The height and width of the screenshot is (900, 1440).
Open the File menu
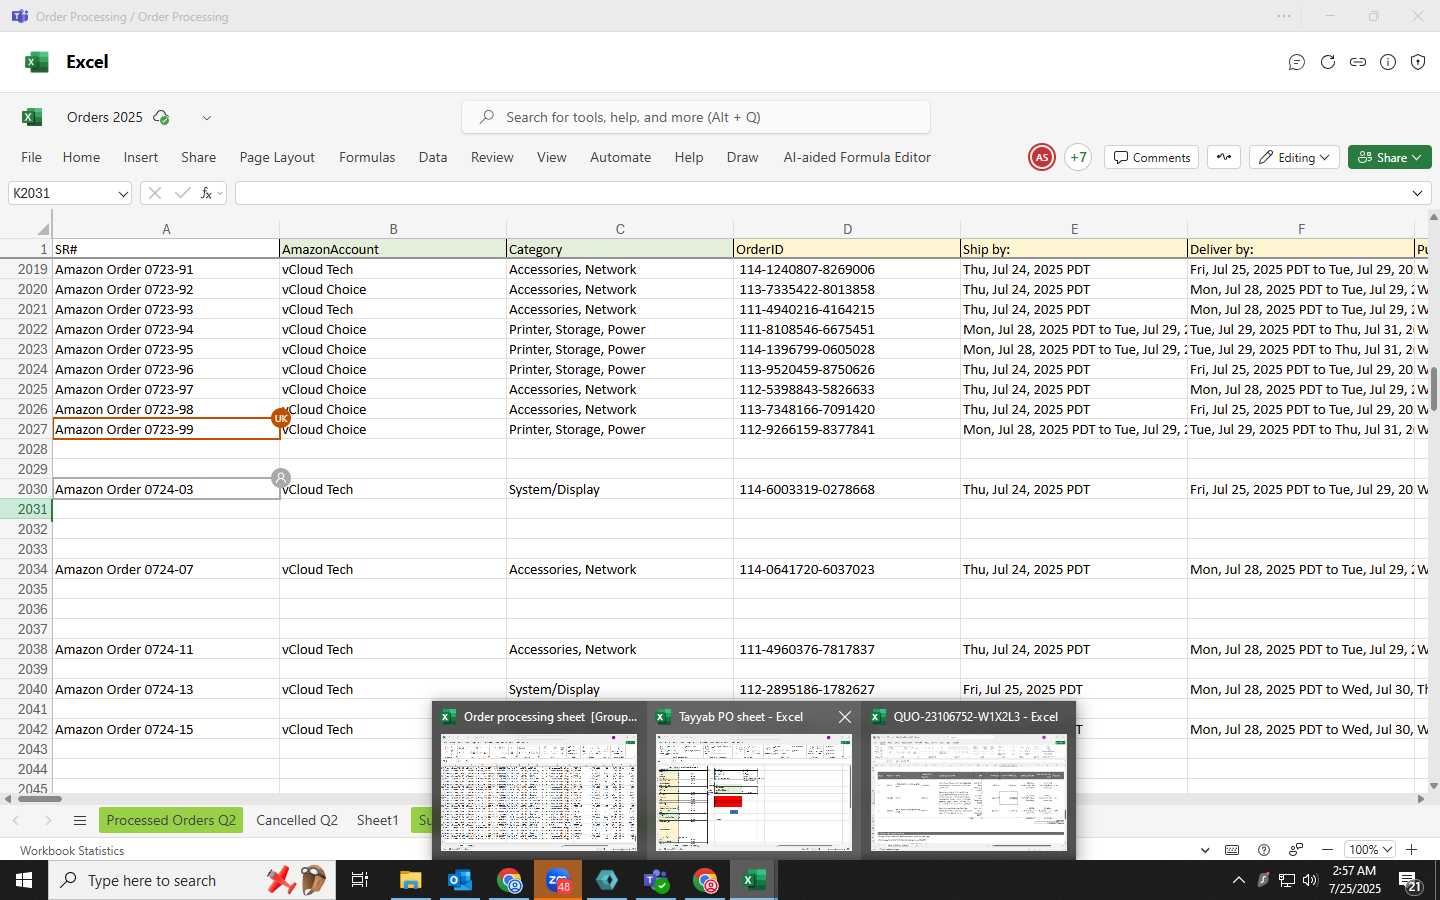tap(32, 157)
